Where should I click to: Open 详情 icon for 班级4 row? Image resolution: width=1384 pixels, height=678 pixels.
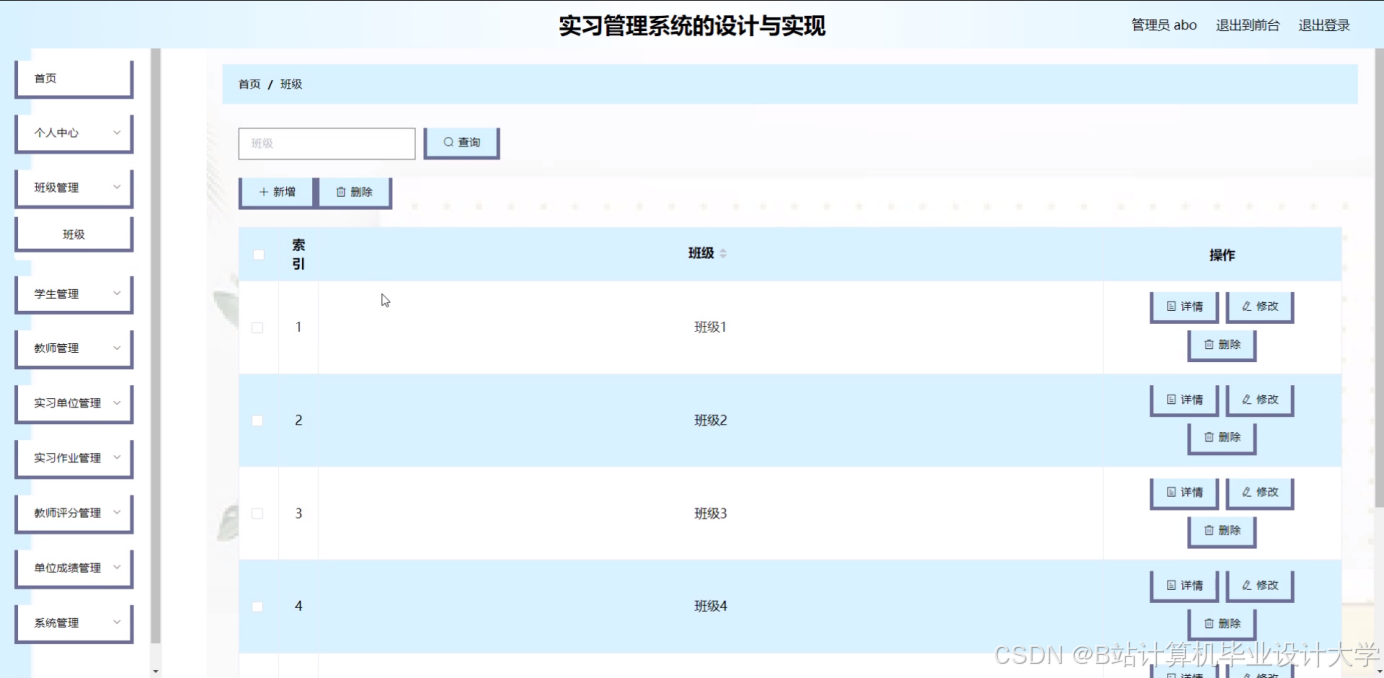(1171, 585)
